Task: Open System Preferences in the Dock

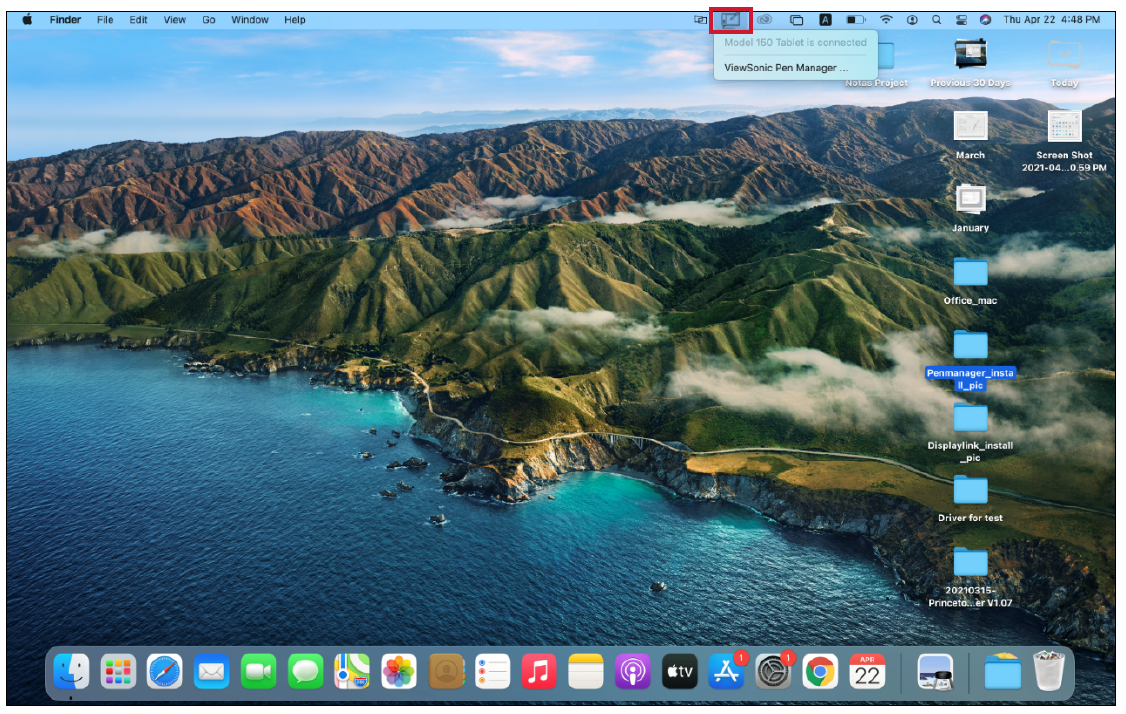Action: click(773, 672)
